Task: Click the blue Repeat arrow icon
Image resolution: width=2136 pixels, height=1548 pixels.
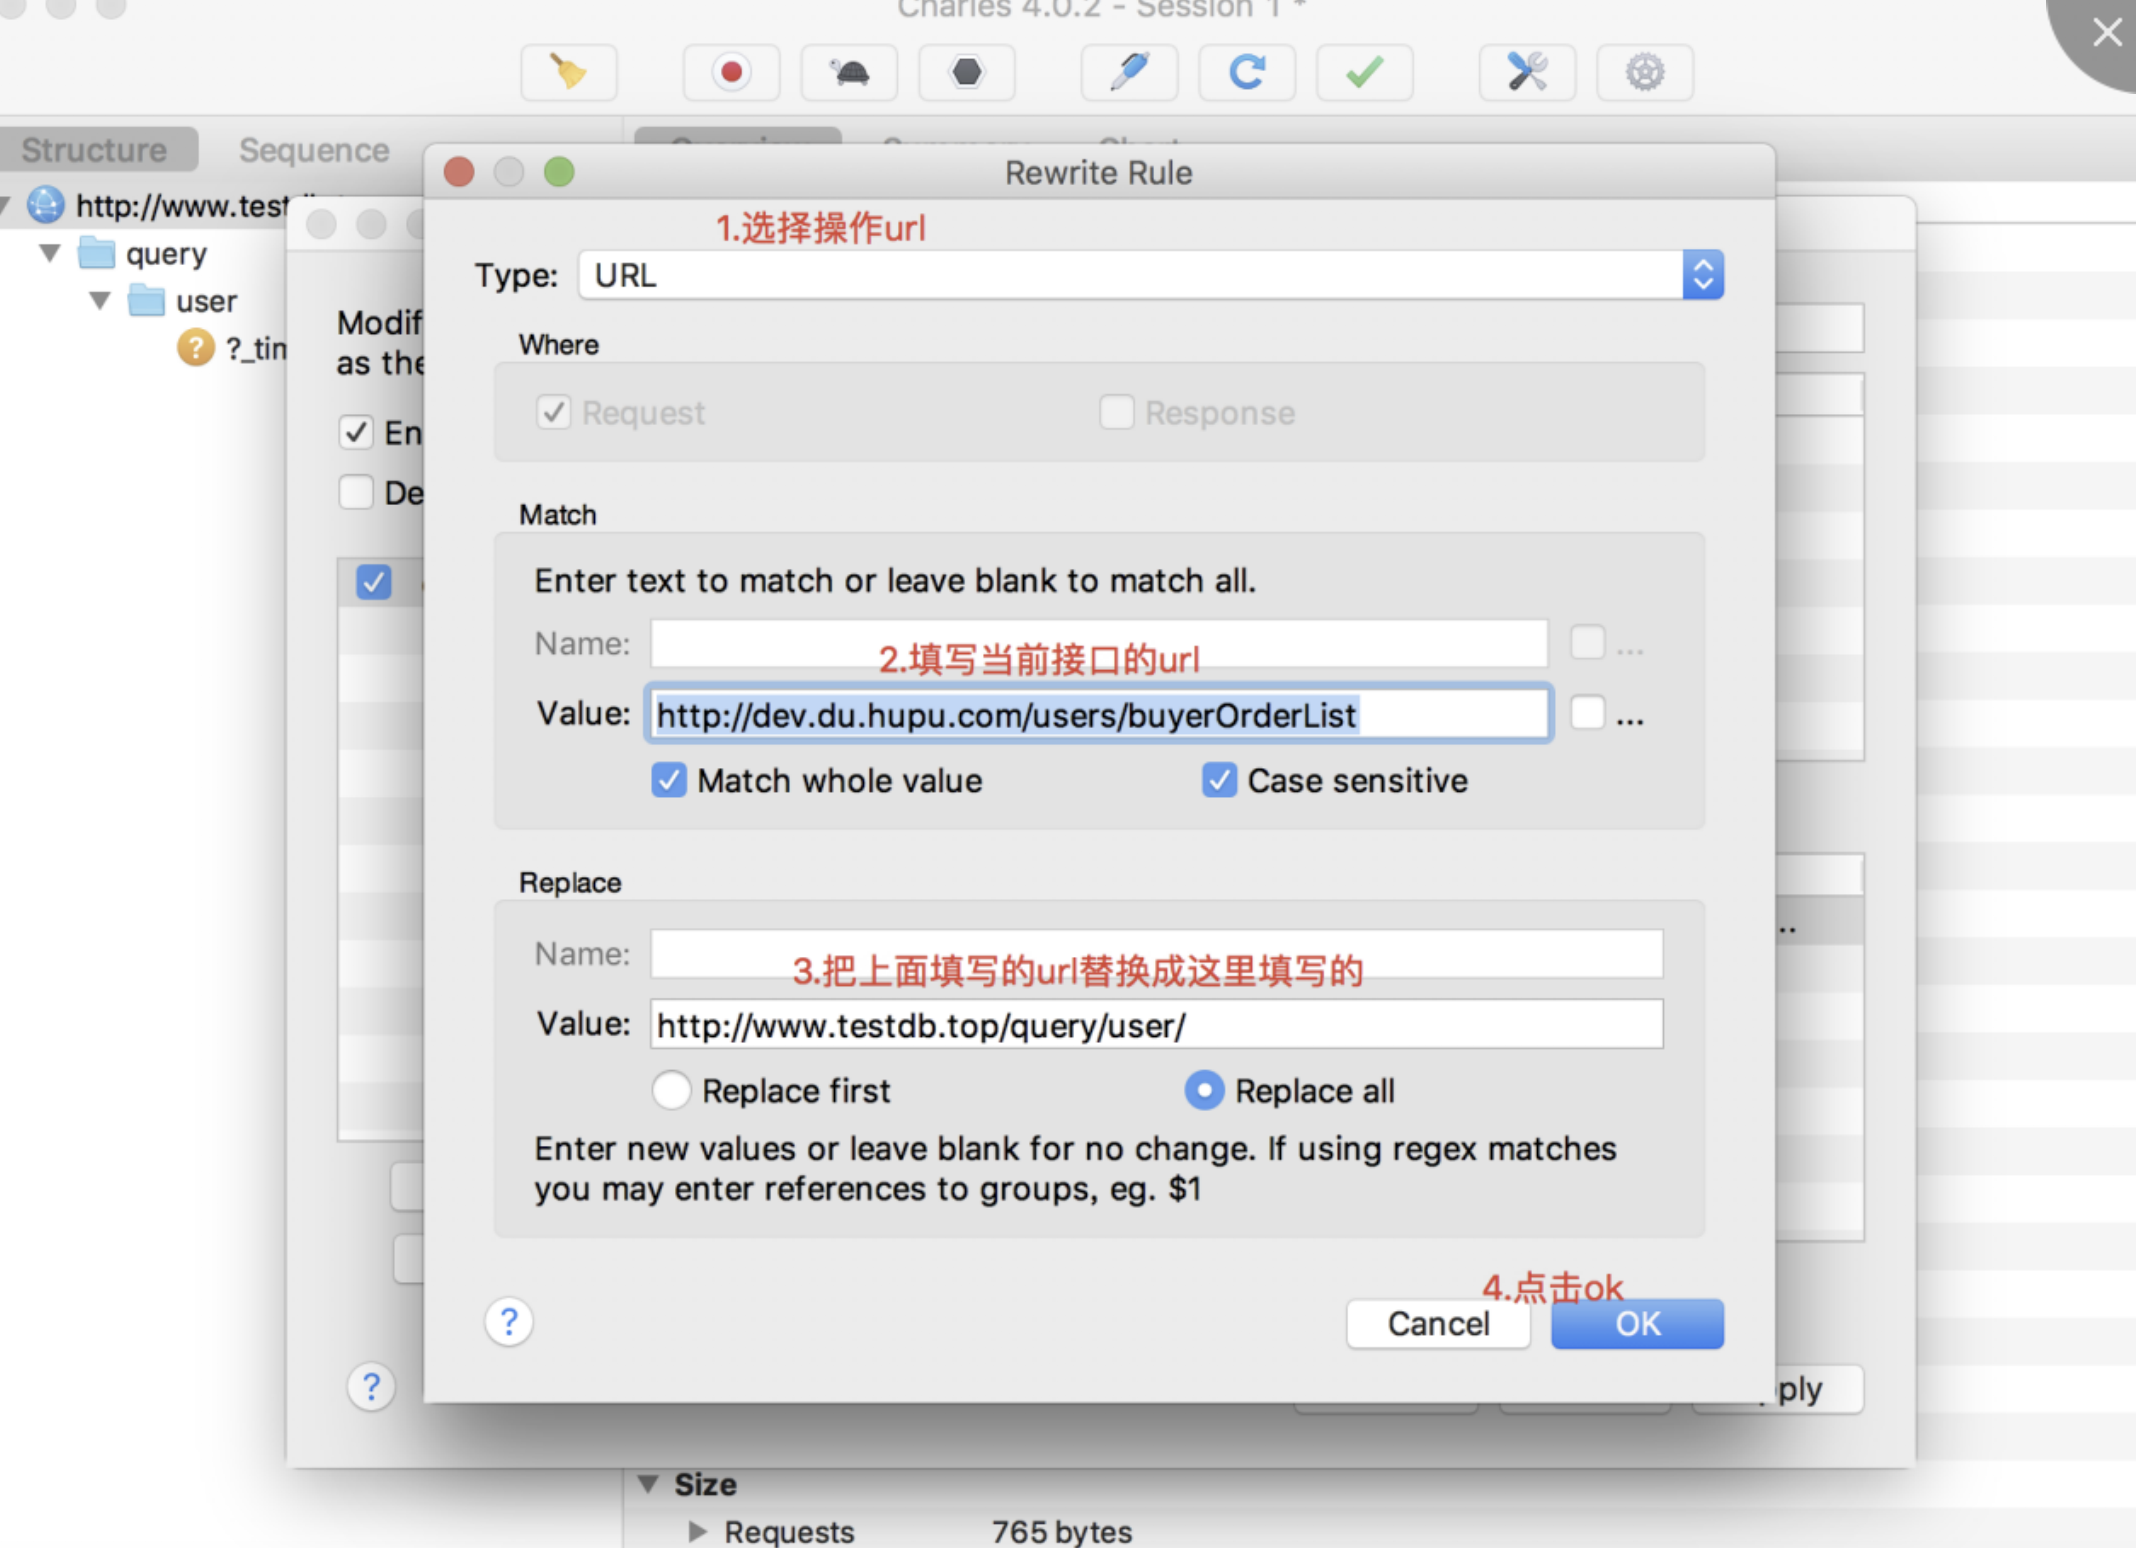Action: 1247,72
